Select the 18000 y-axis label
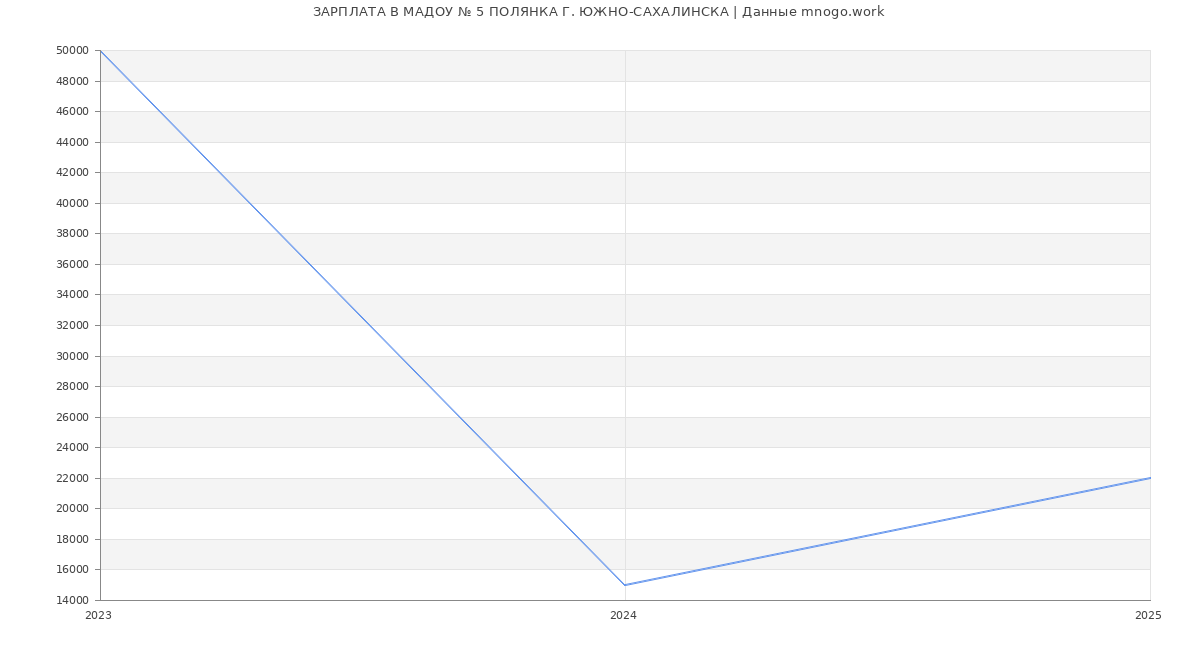The height and width of the screenshot is (650, 1200). [72, 539]
